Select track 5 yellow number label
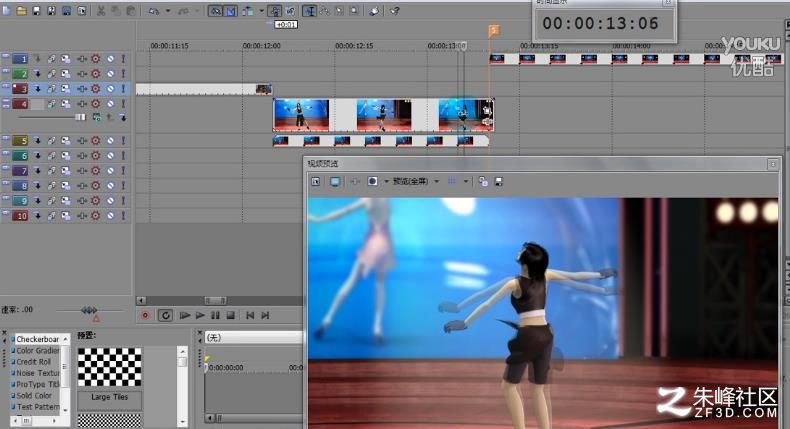Screen dimensions: 790x429 click(20, 141)
